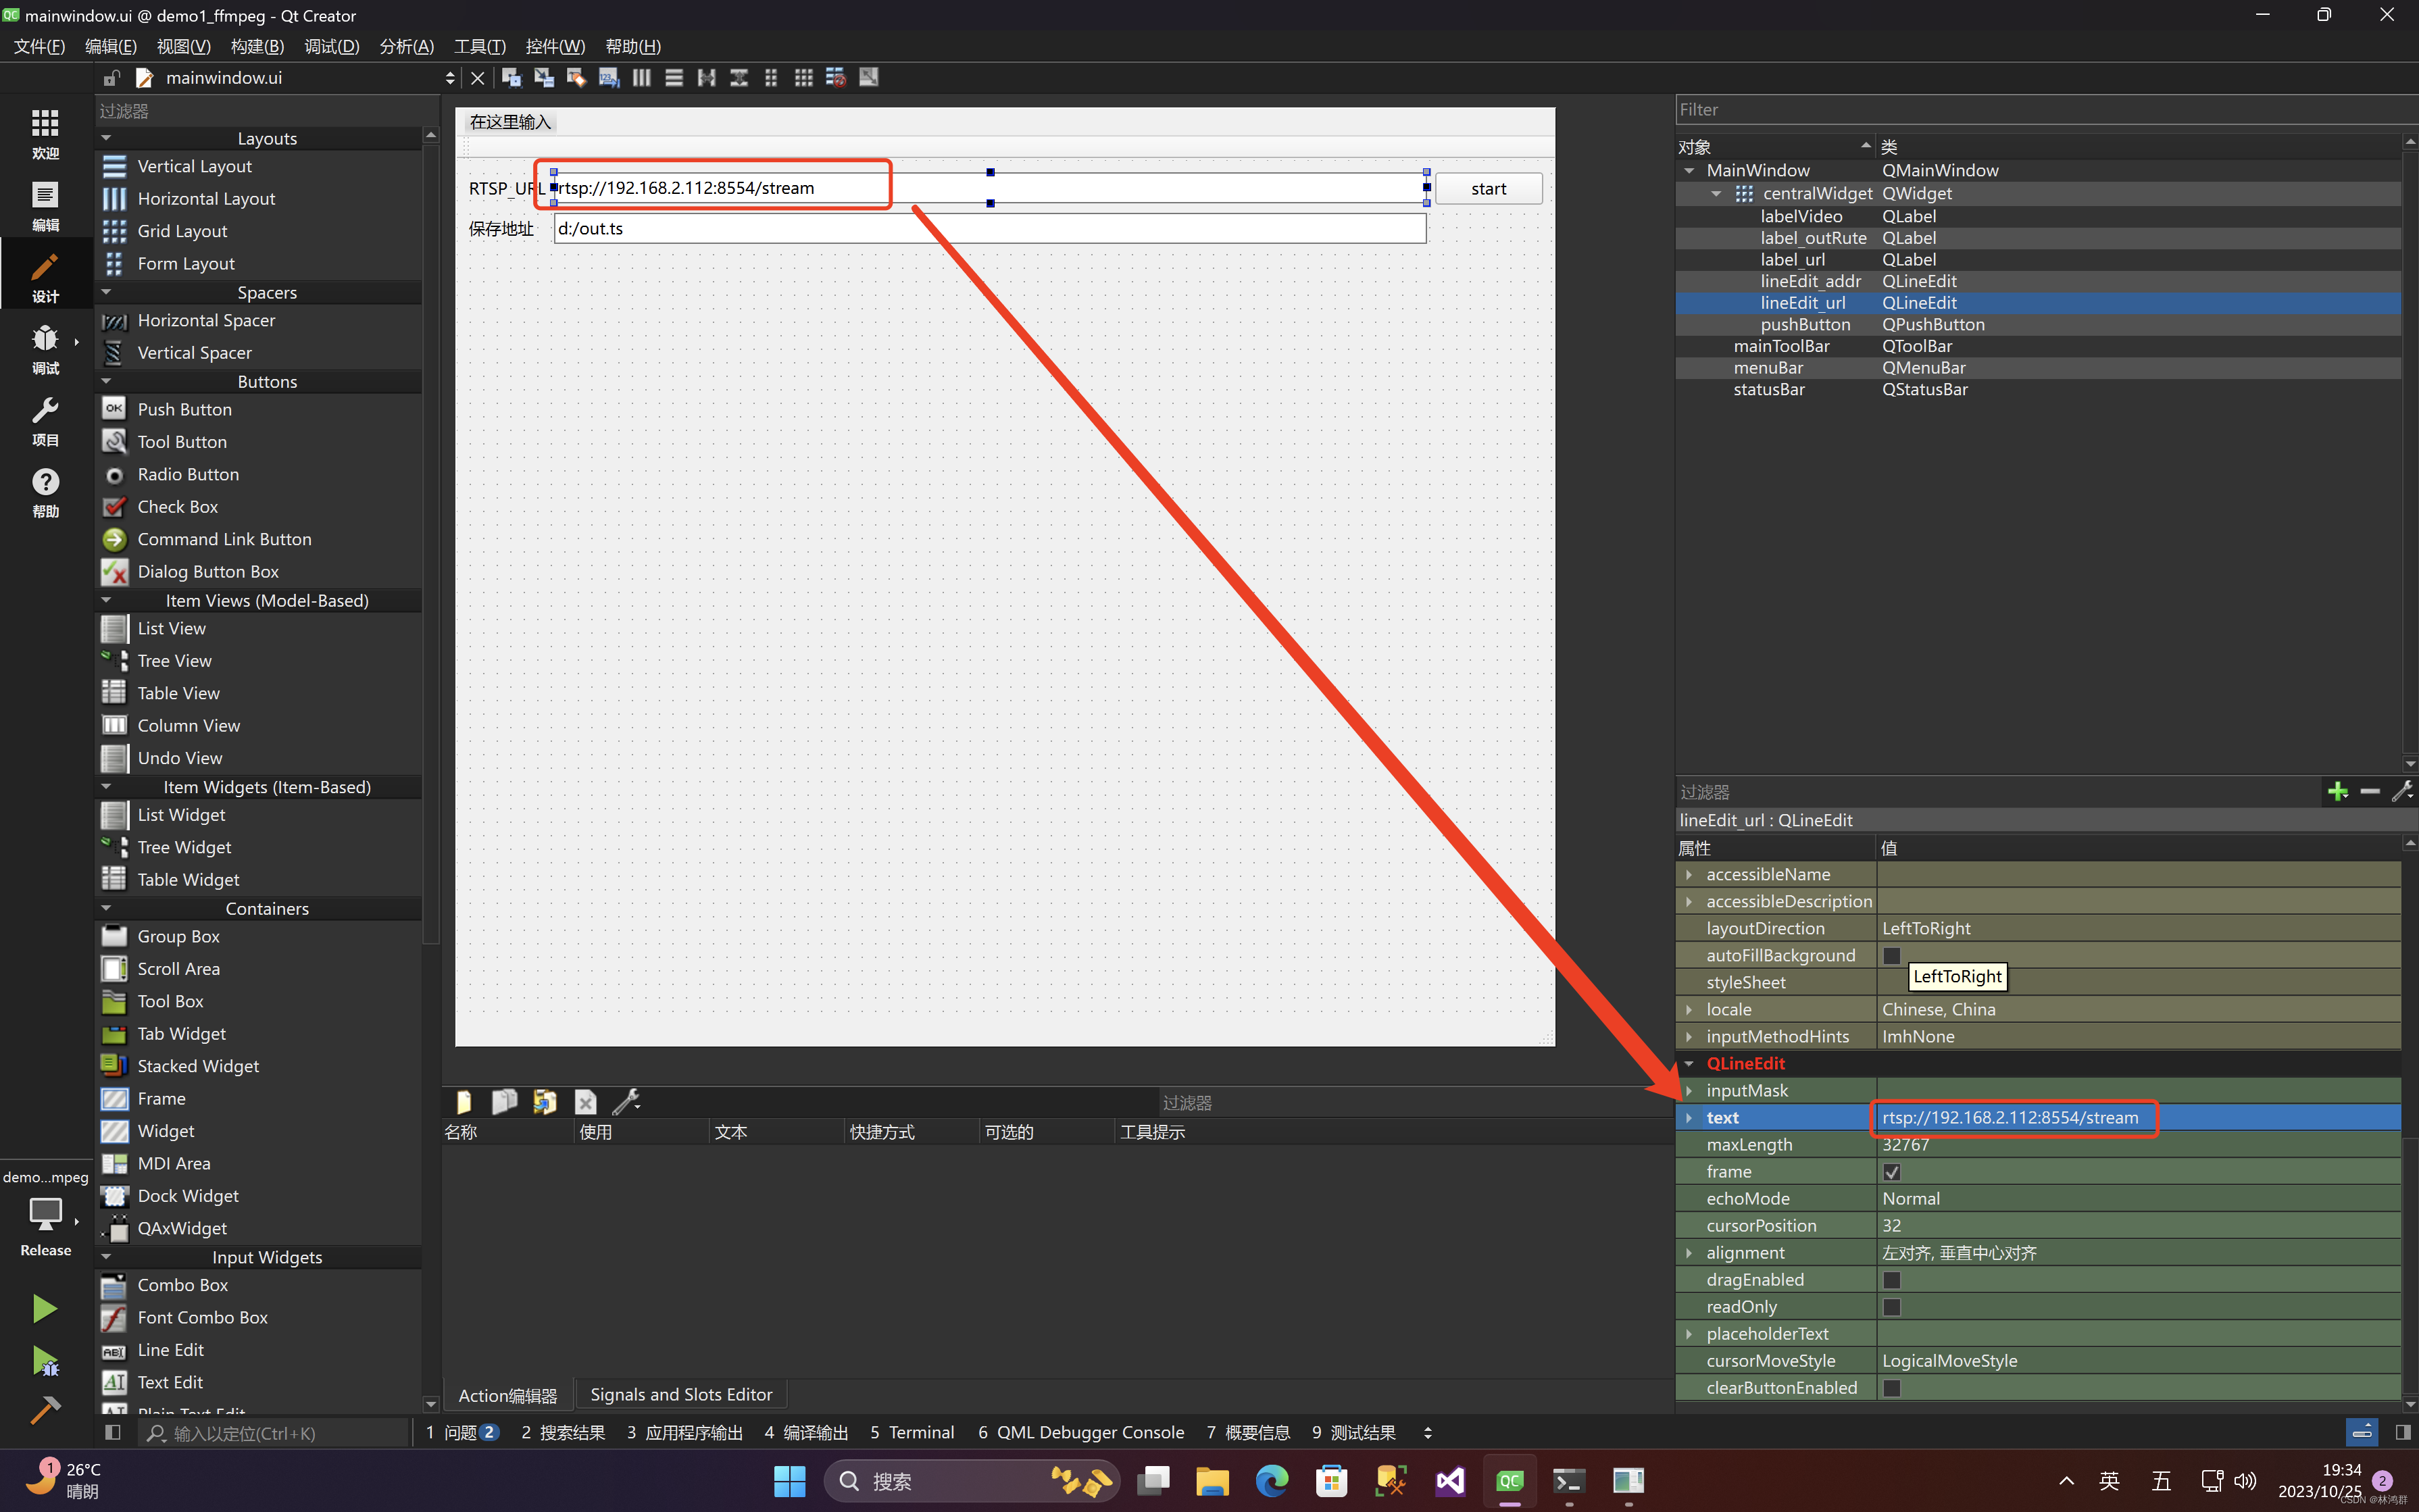
Task: Toggle file lock icon beside mainwindow.ui
Action: (x=112, y=78)
